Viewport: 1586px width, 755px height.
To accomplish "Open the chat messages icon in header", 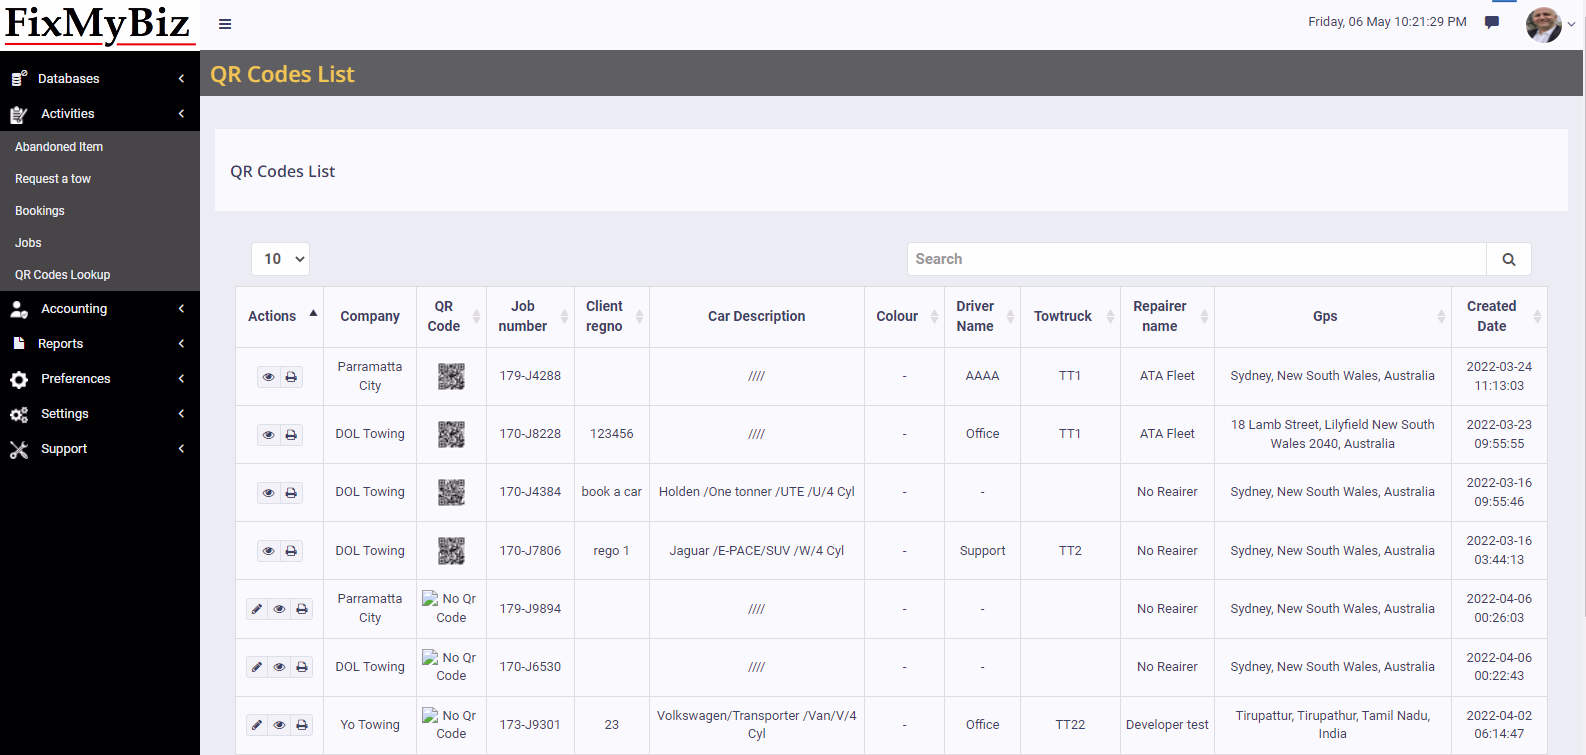I will [x=1491, y=22].
